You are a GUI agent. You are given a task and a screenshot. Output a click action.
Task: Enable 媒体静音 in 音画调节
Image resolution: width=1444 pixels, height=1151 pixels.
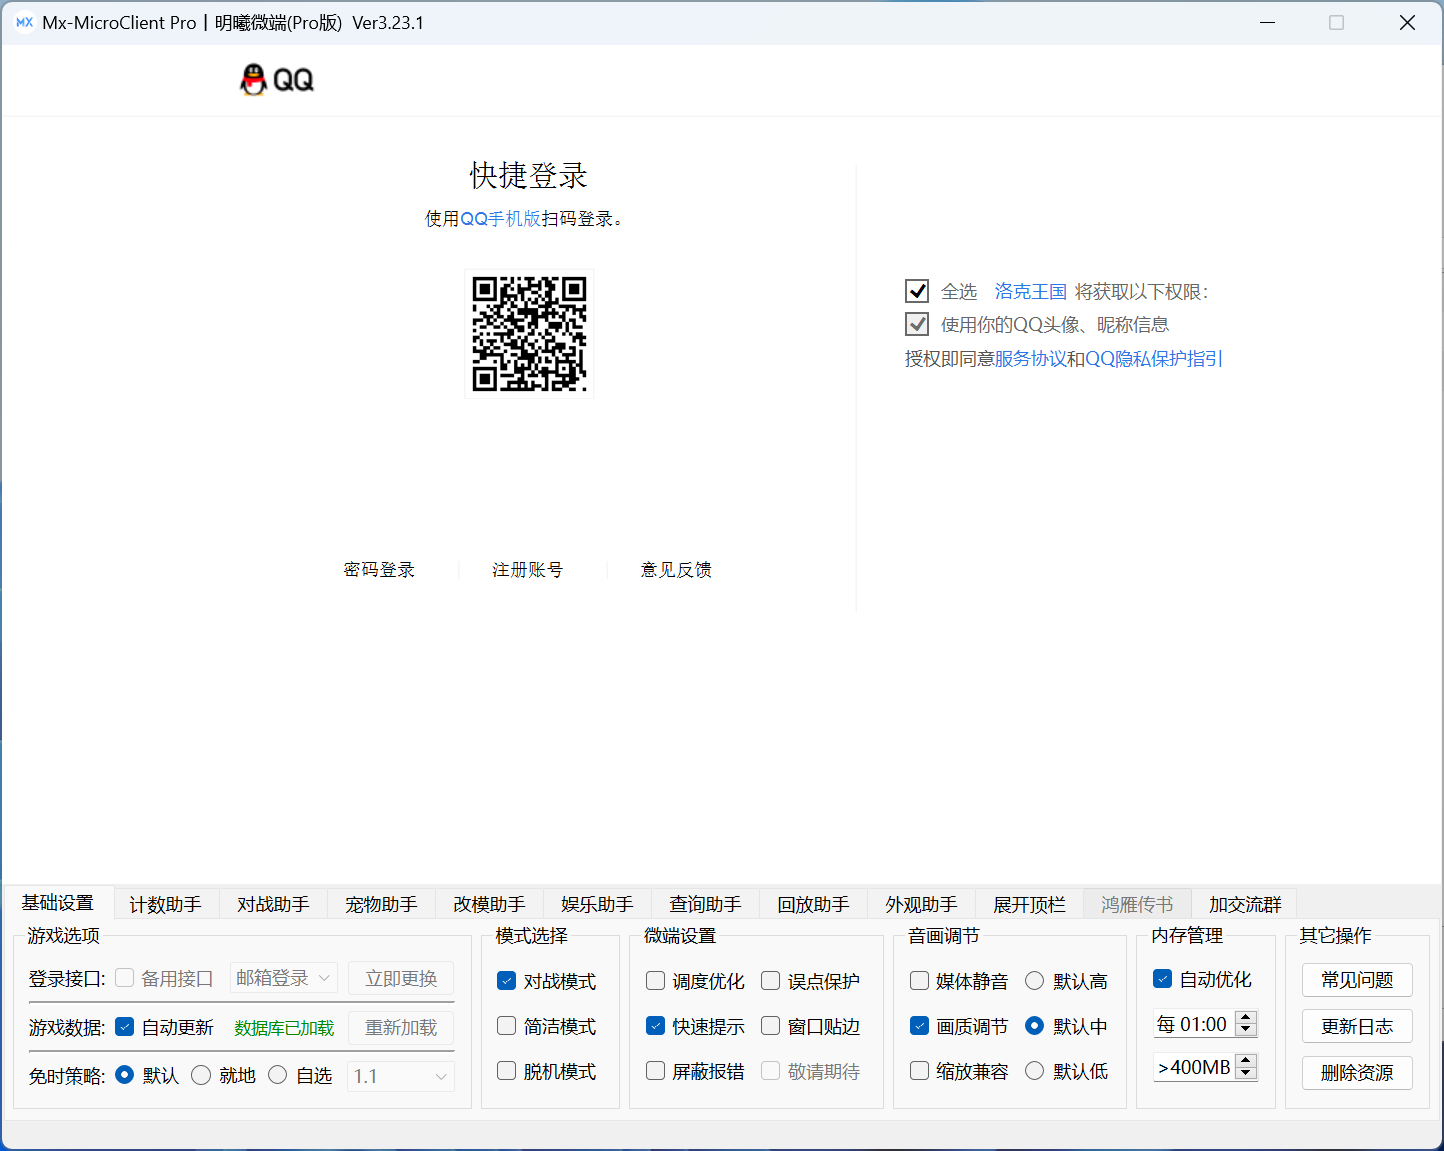pyautogui.click(x=919, y=981)
